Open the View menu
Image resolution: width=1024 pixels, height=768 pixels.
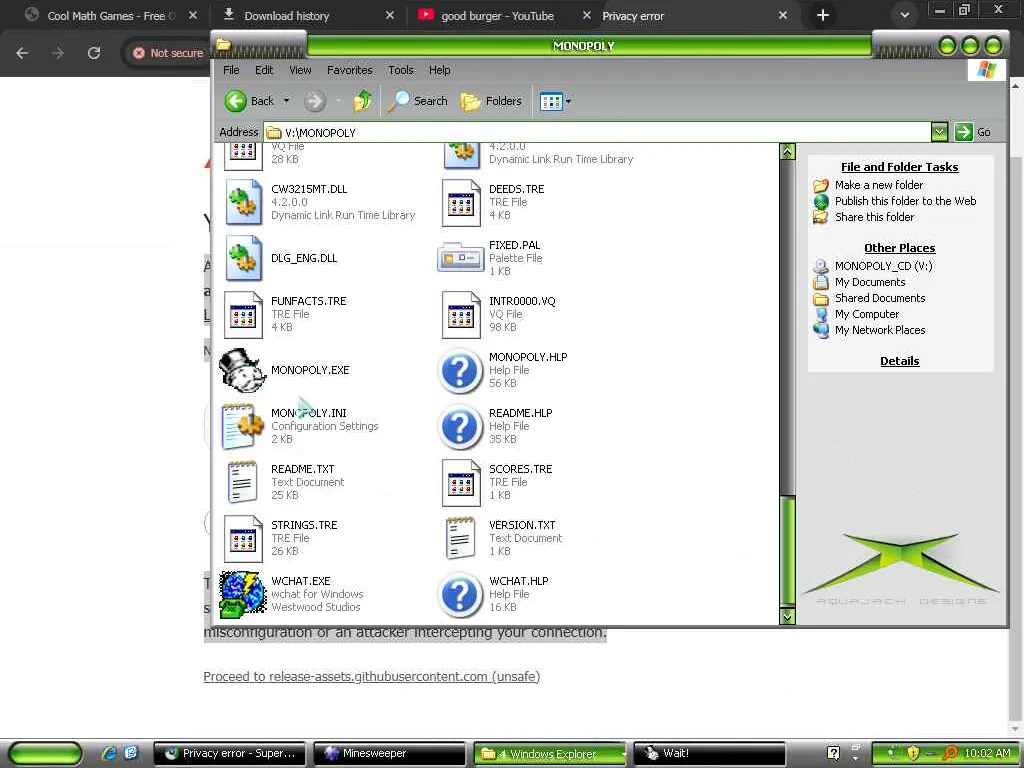[x=300, y=70]
